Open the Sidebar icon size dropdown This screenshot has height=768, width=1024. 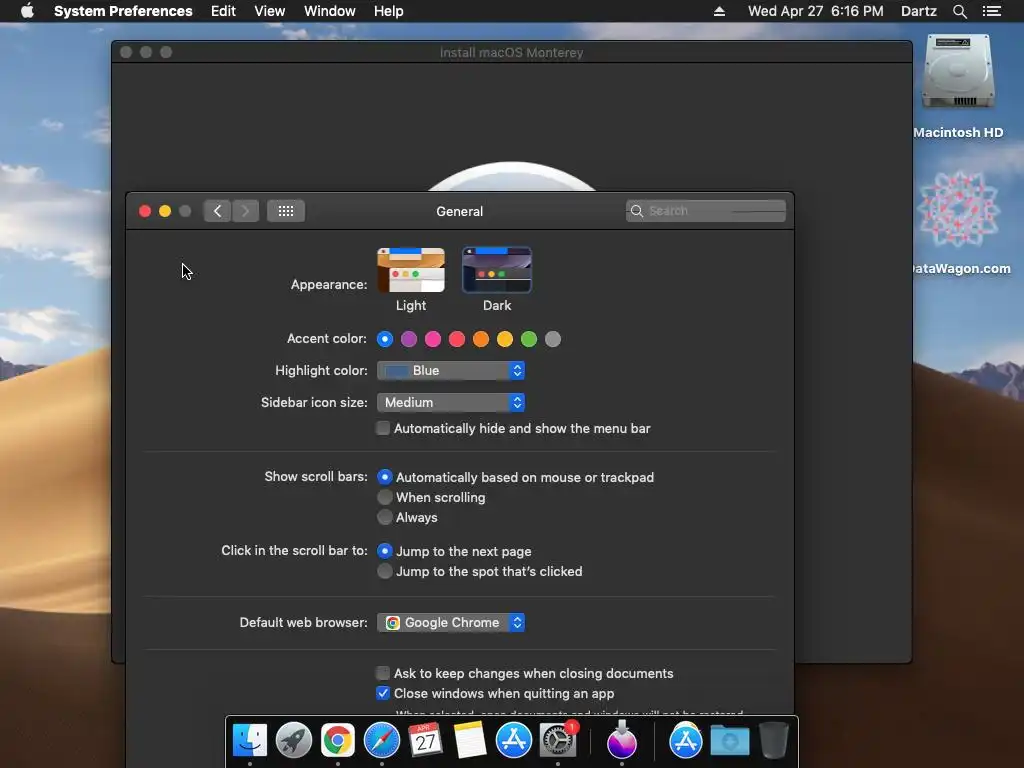[451, 402]
